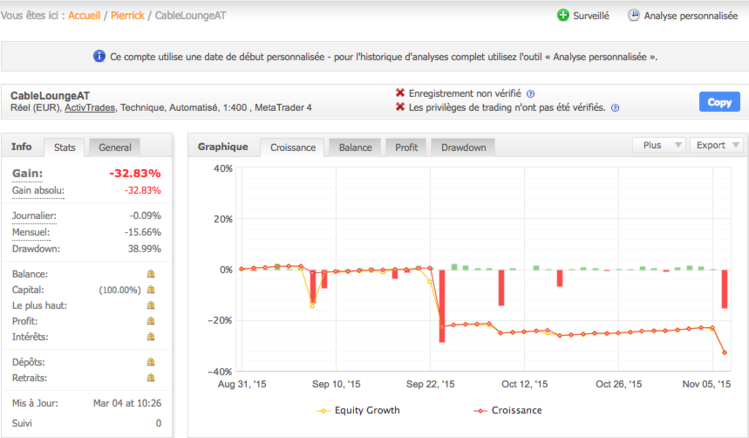Select the Balance chart tab
749x438 pixels.
[x=355, y=148]
